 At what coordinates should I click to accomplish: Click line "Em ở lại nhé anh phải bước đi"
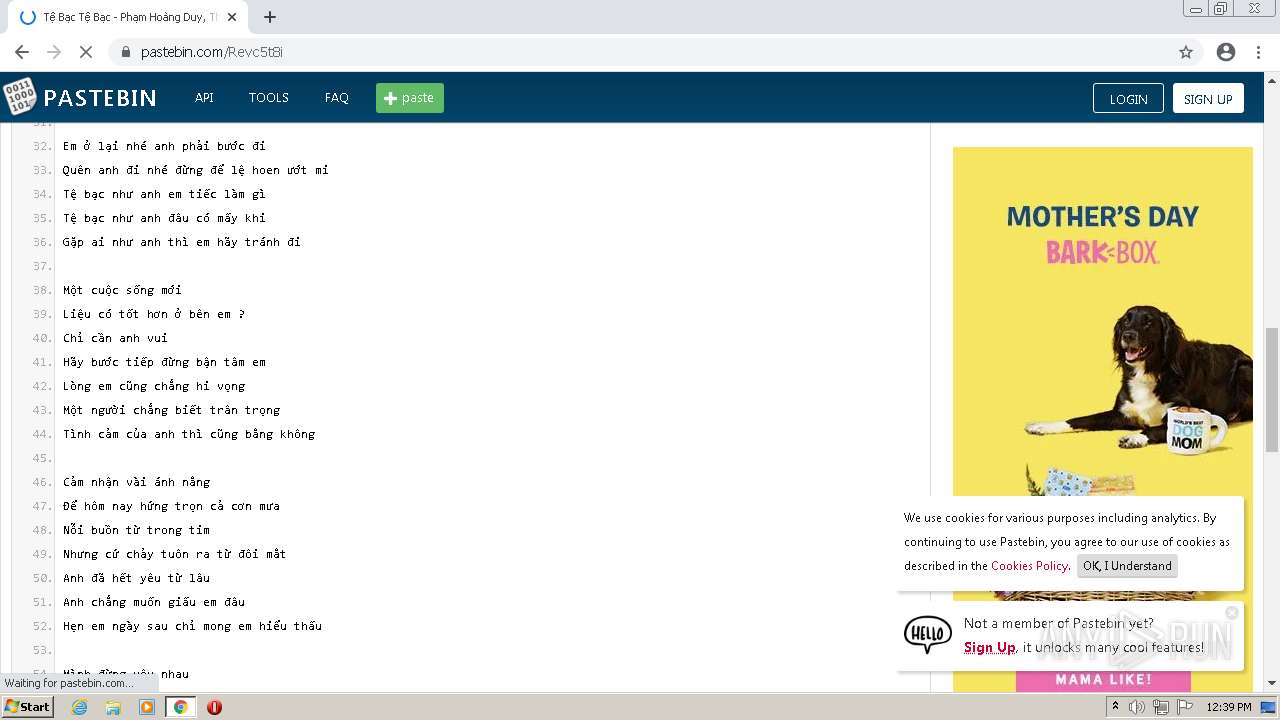[164, 146]
